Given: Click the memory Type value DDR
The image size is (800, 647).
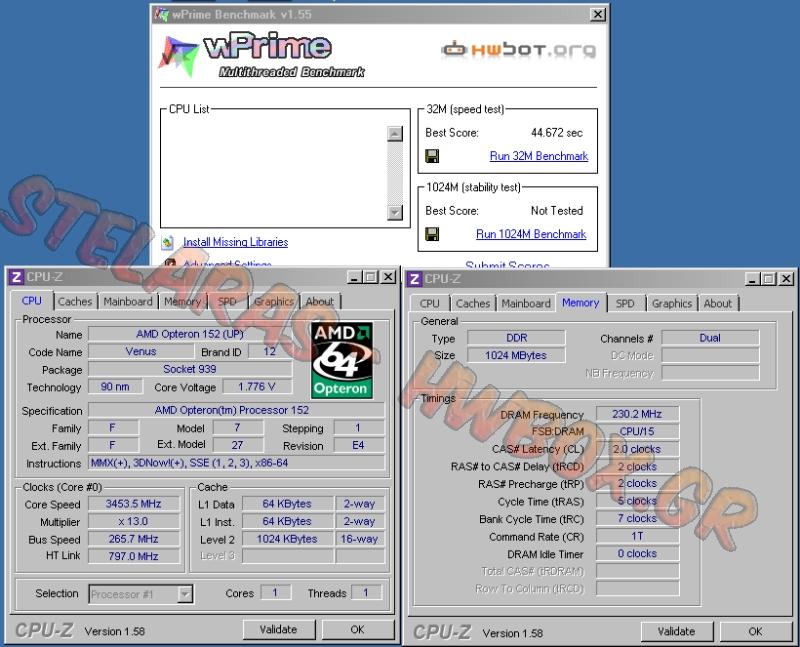Looking at the screenshot, I should pyautogui.click(x=516, y=338).
